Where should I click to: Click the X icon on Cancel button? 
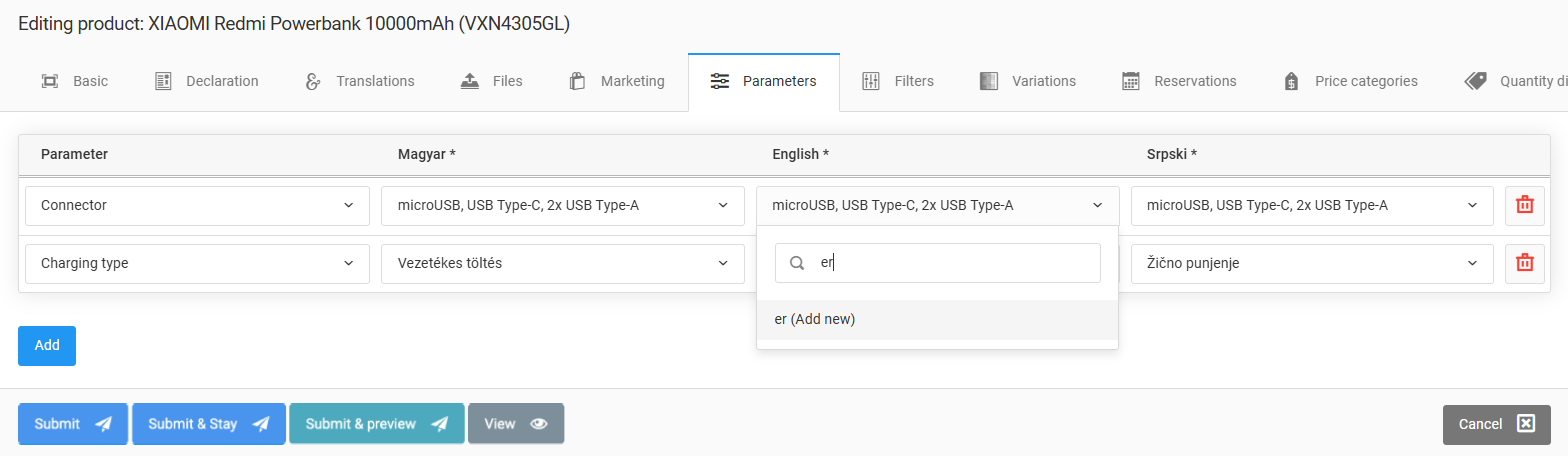1525,424
